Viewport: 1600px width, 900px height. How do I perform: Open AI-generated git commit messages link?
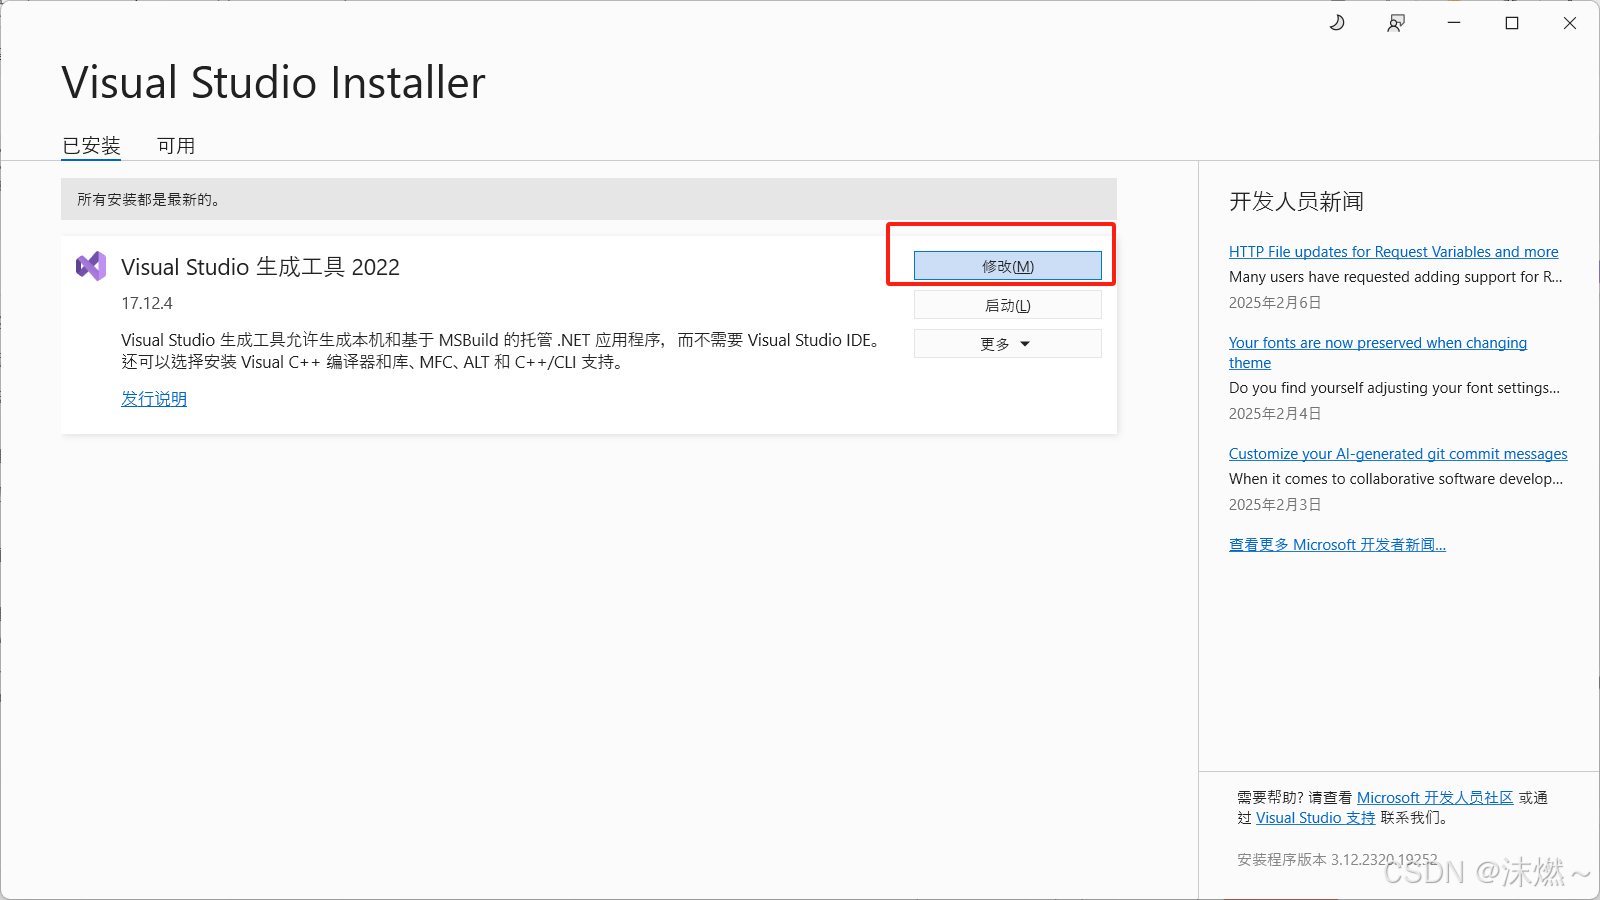(x=1398, y=454)
